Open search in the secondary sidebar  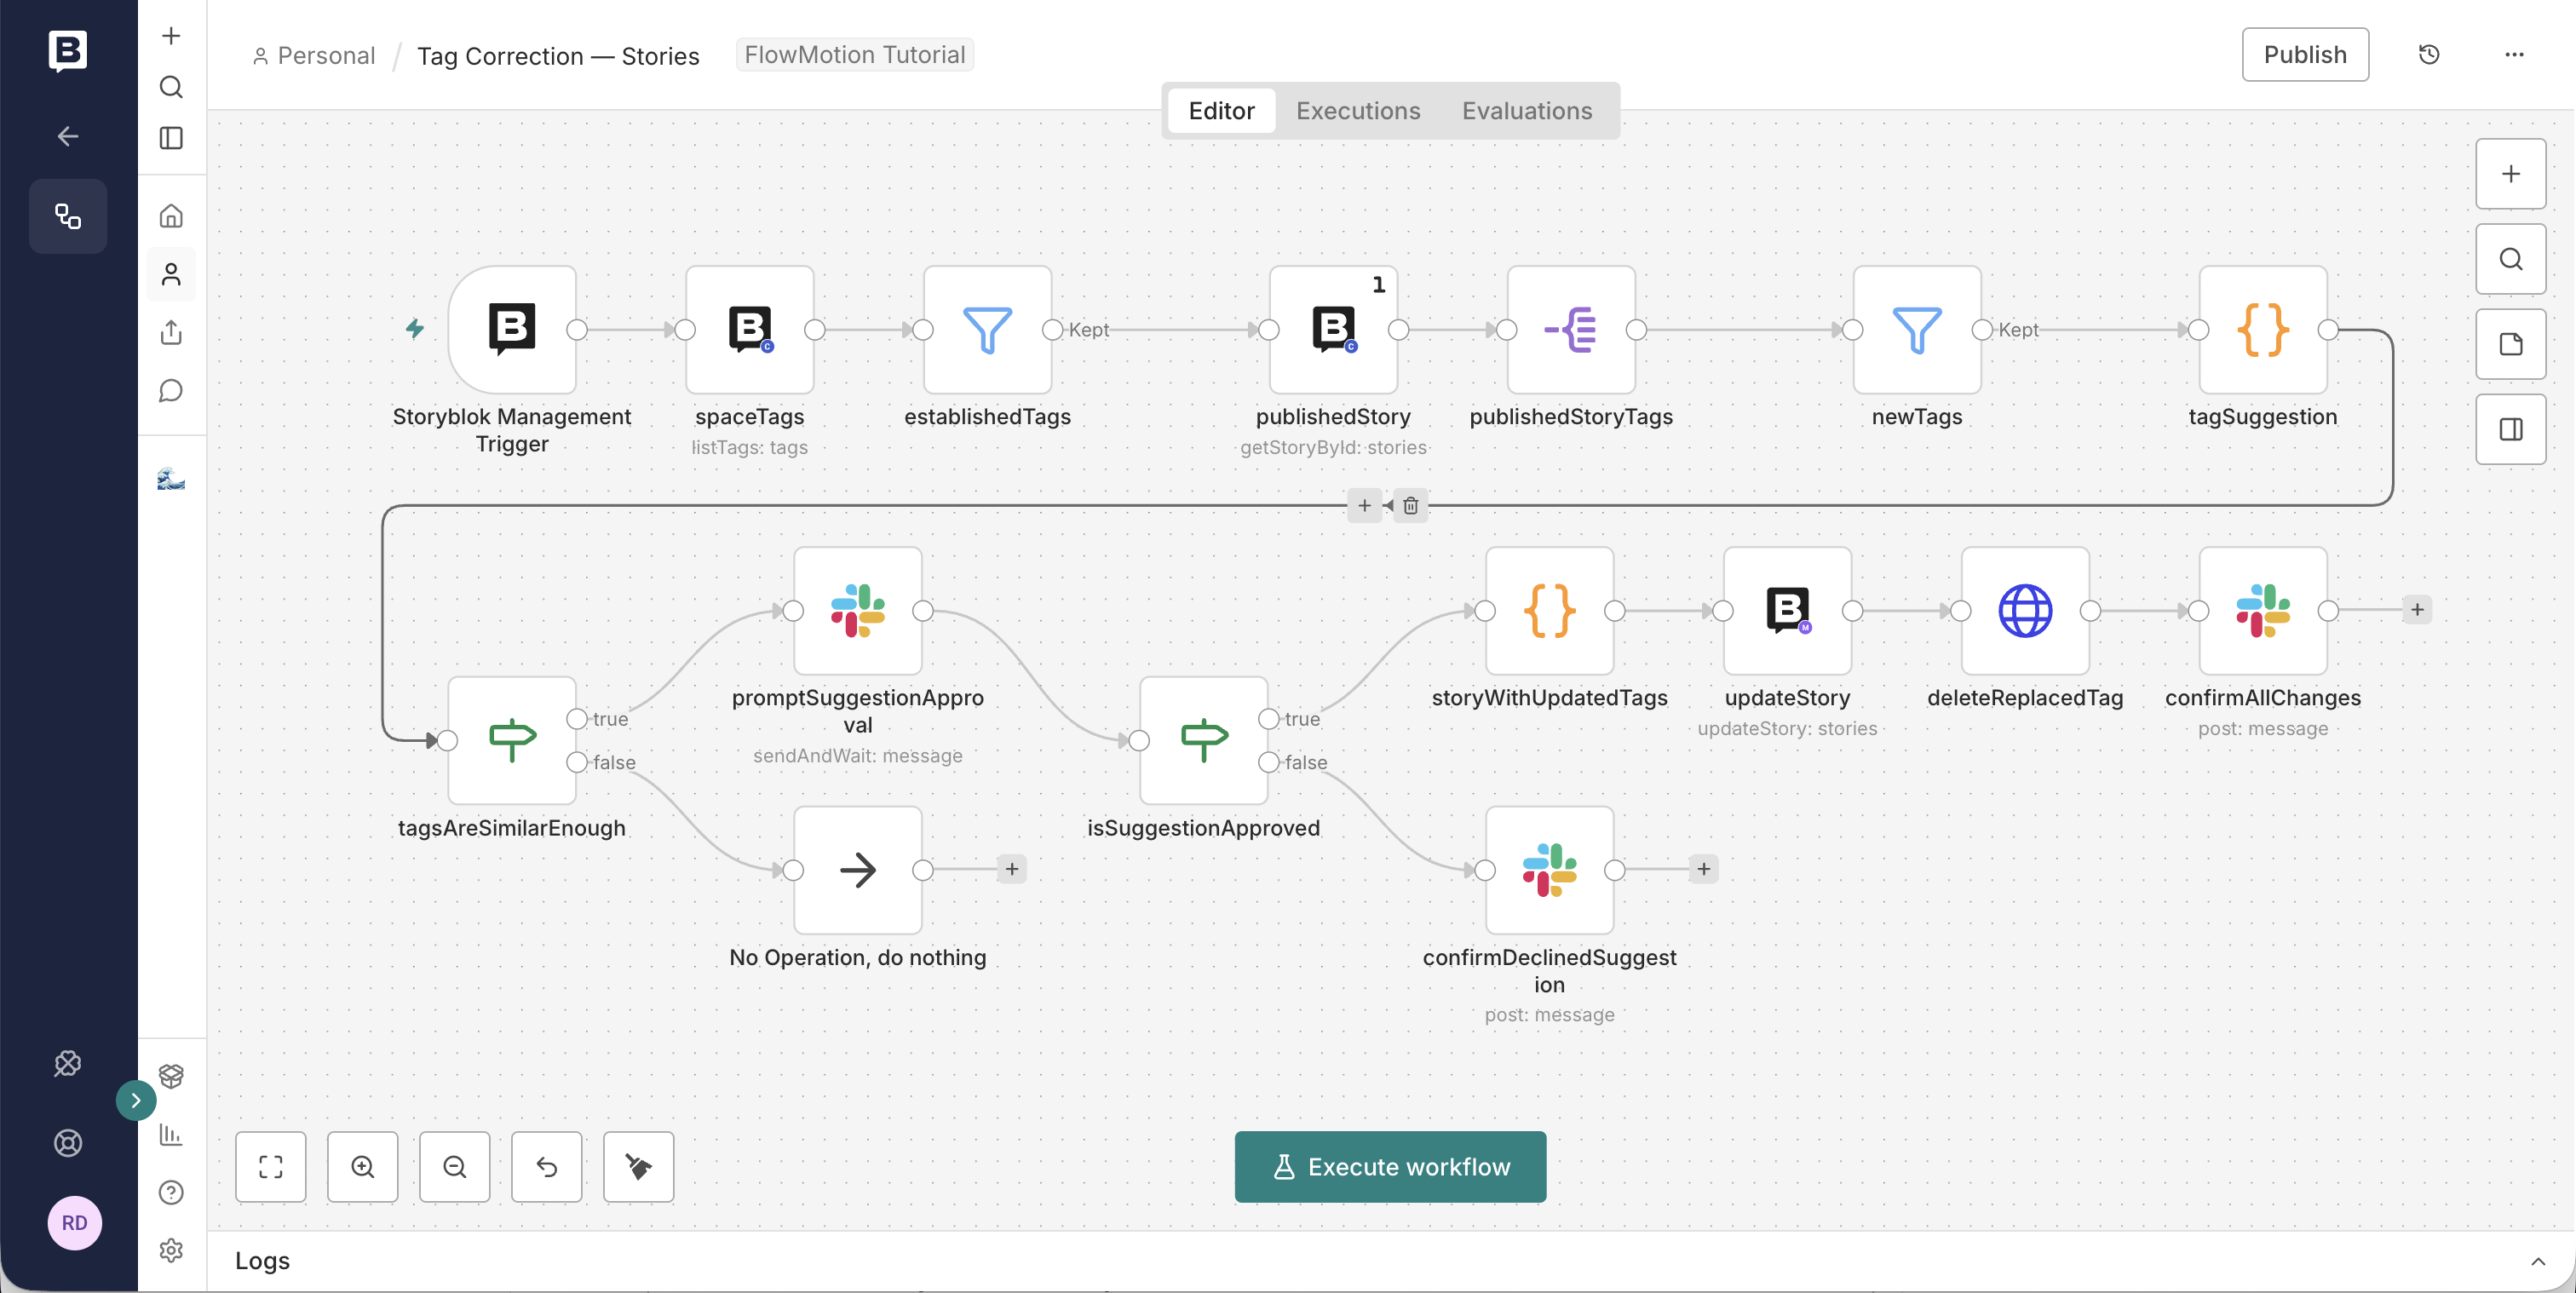pos(171,87)
